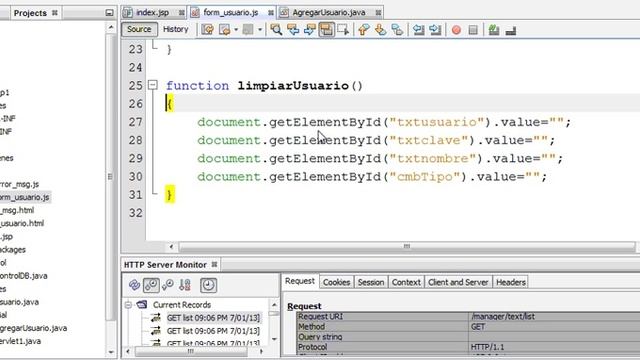Click monitor records horizontal scrollbar thumb
Image resolution: width=640 pixels, height=360 pixels.
pyautogui.click(x=191, y=351)
